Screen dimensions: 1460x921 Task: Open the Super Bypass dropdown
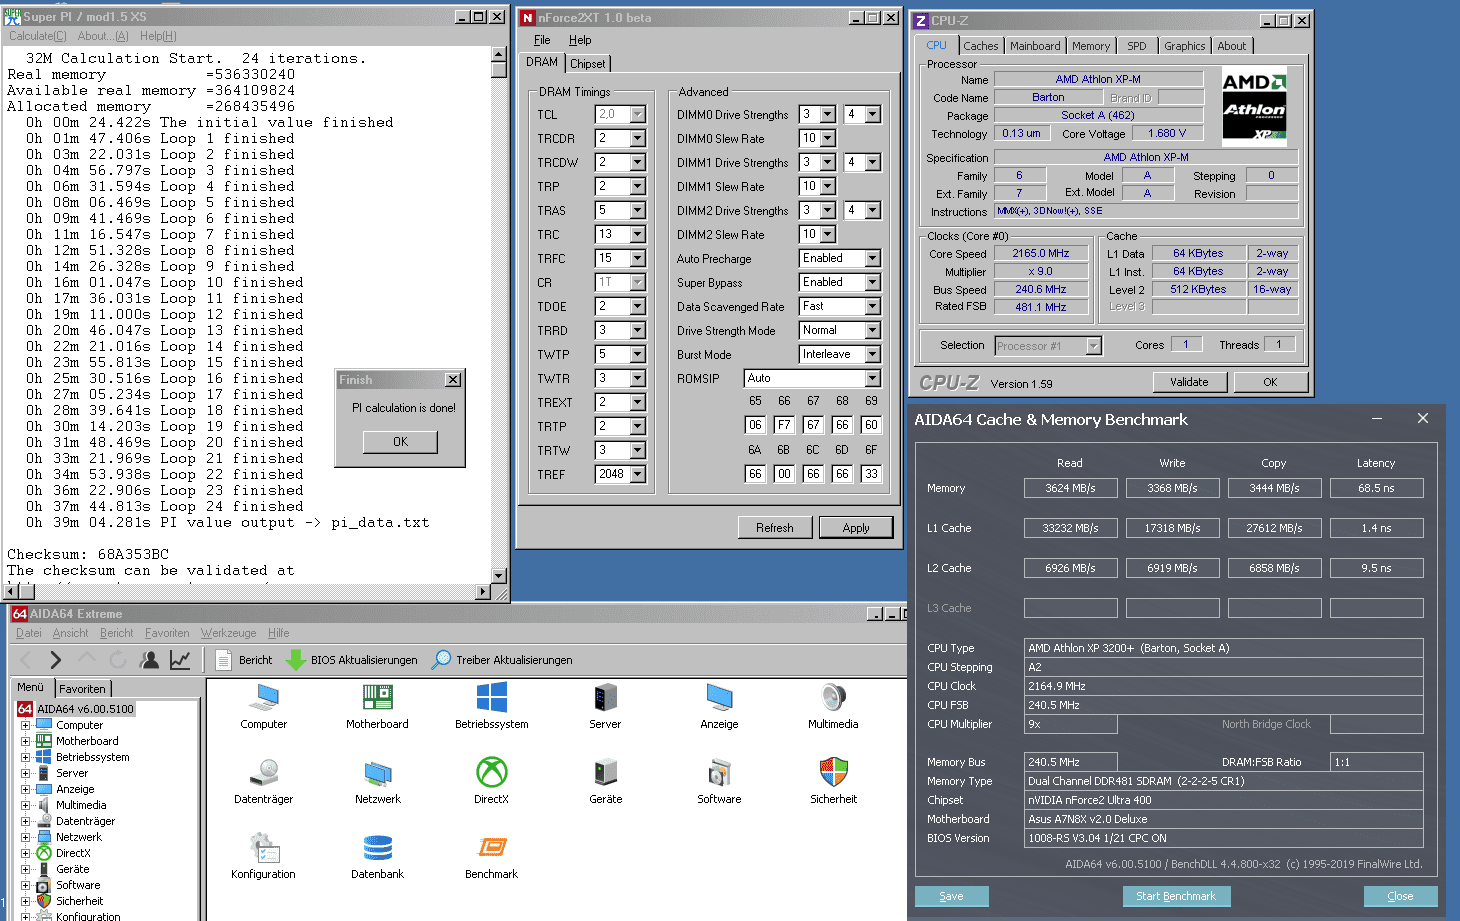tap(872, 283)
